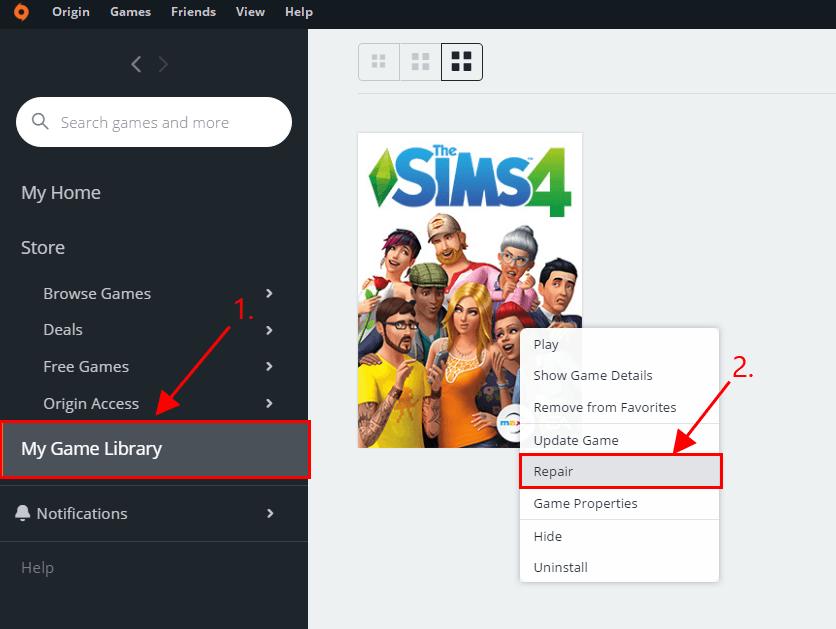Image resolution: width=836 pixels, height=629 pixels.
Task: Open the Store section
Action: click(43, 247)
